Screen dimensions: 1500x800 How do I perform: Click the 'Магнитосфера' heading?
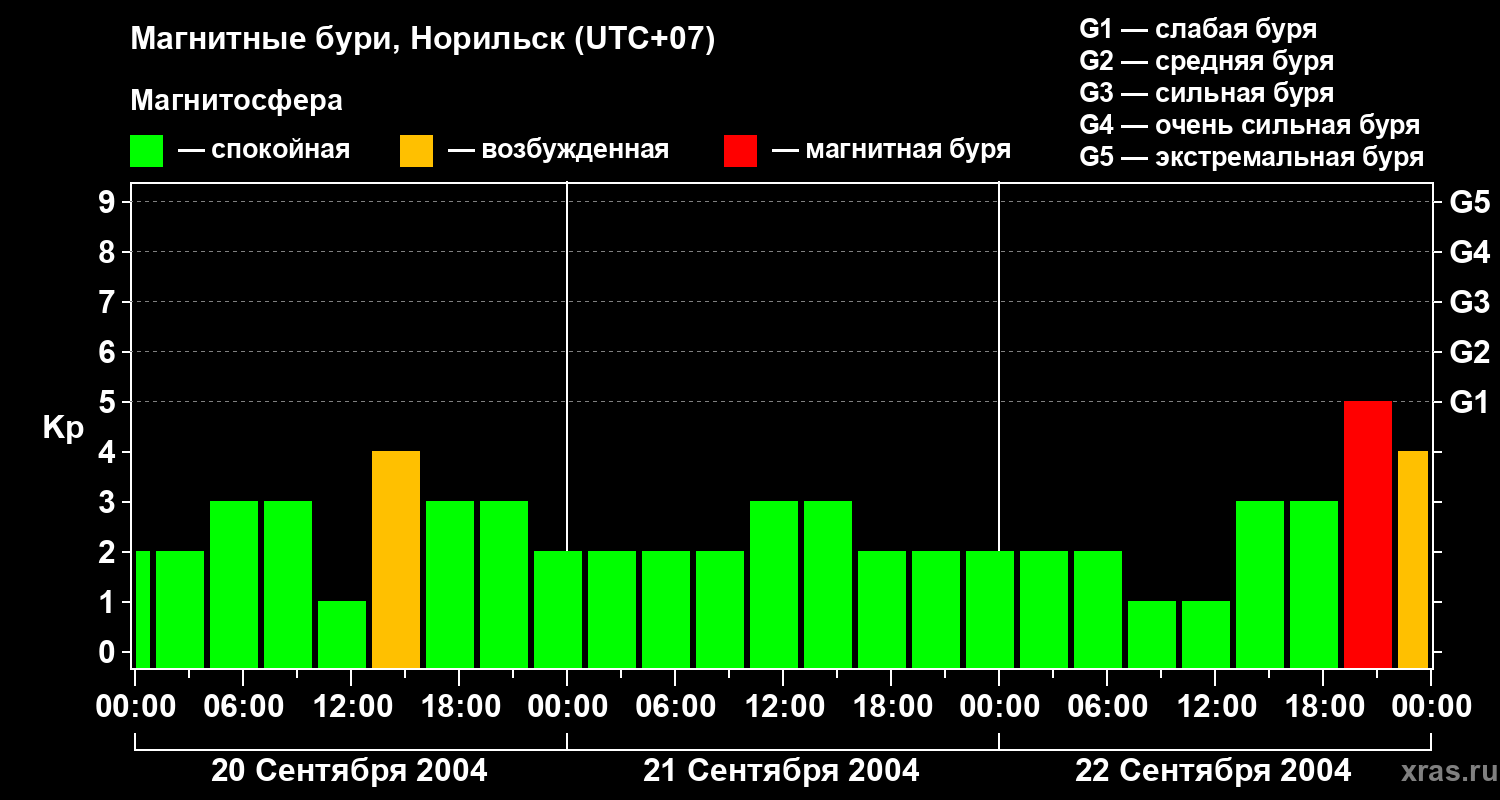(236, 101)
